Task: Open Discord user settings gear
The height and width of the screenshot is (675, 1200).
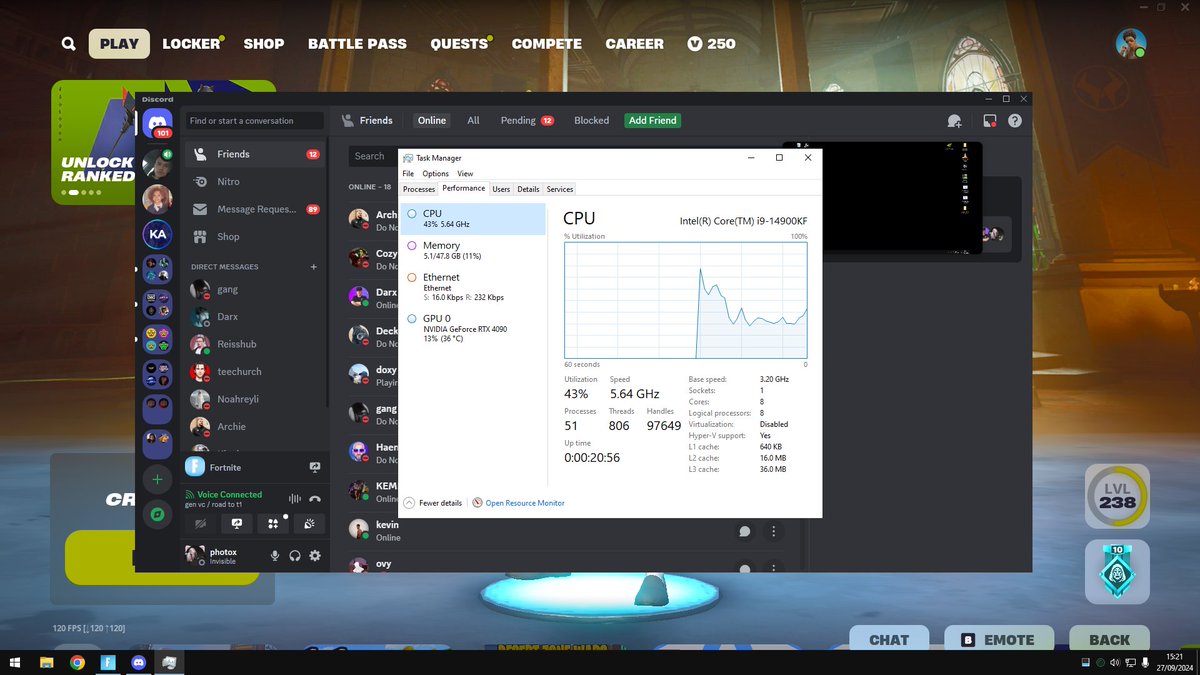Action: 315,555
